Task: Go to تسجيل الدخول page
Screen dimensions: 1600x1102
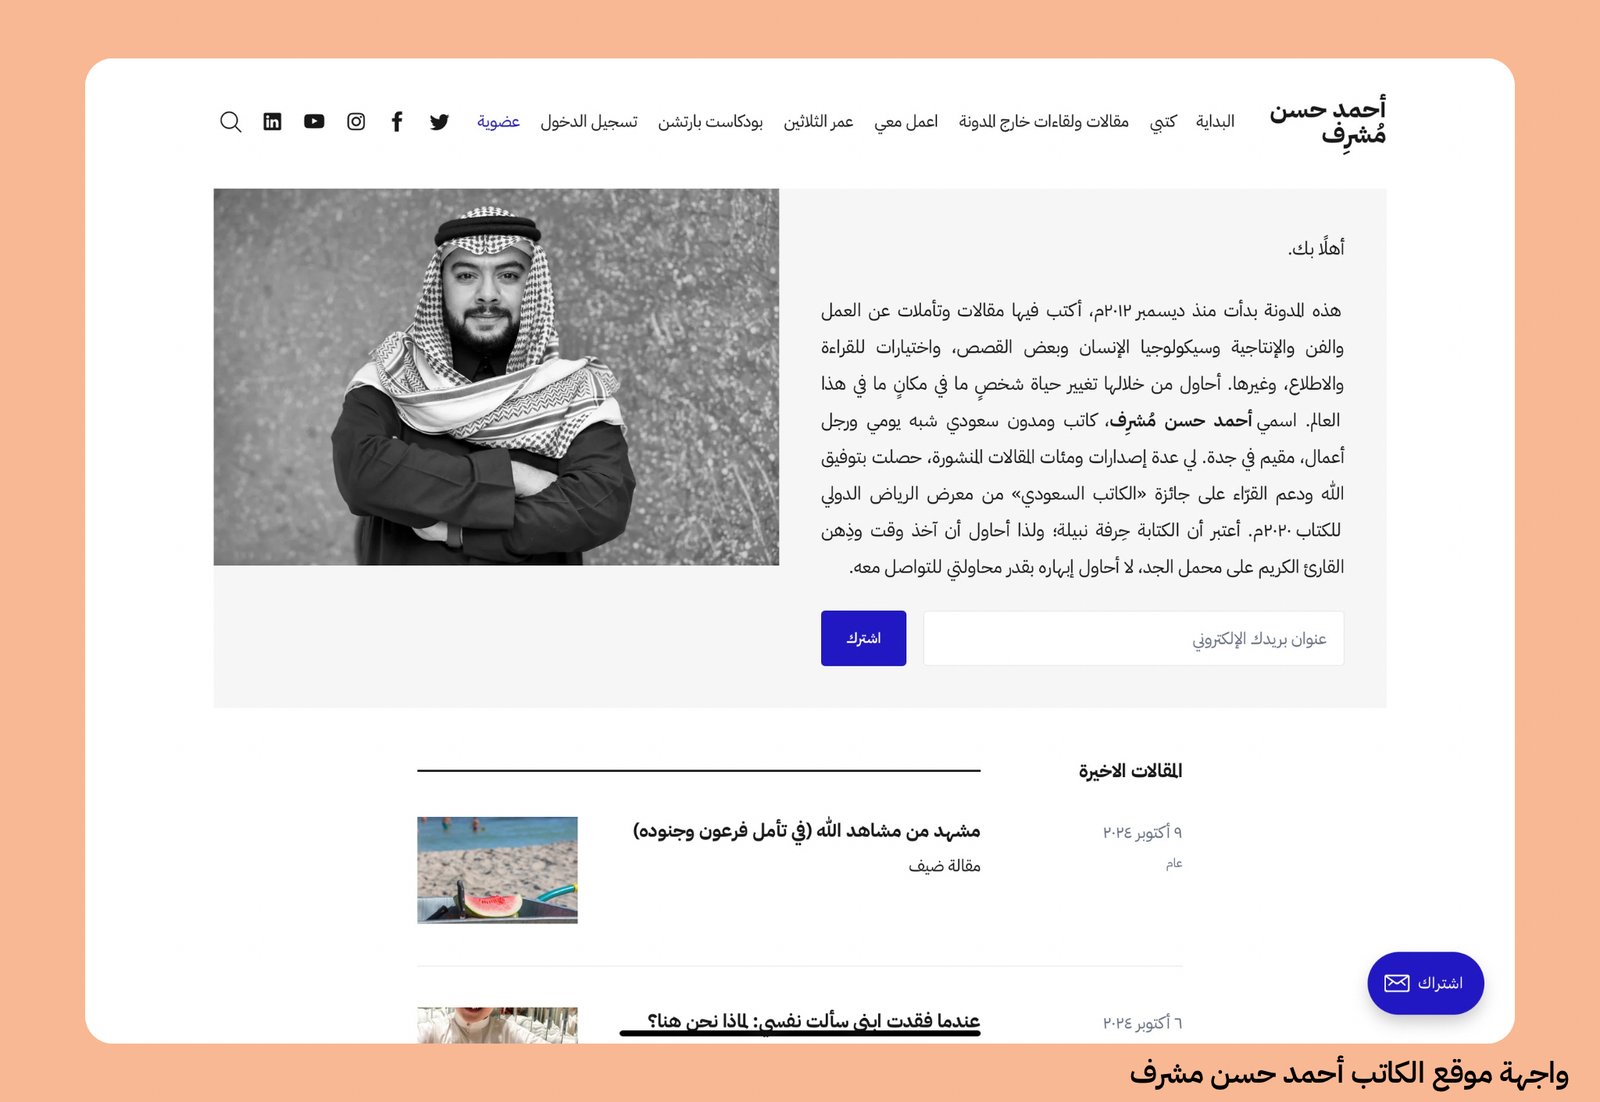Action: click(x=589, y=122)
